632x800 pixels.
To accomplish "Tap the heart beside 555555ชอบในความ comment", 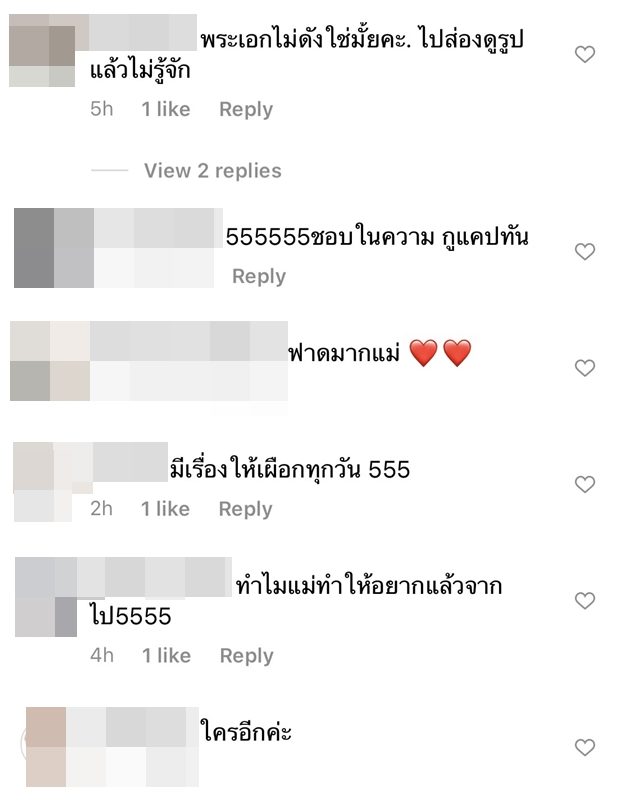I will 585,251.
